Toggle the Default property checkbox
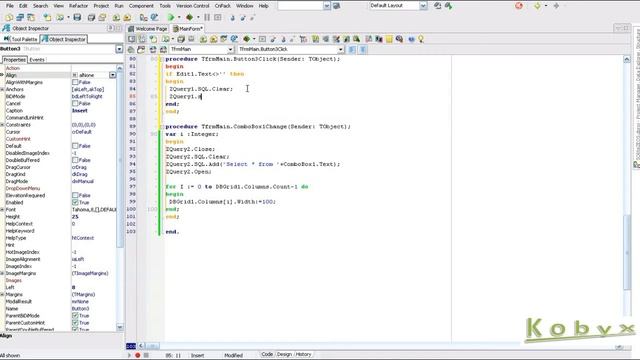640x360 pixels. click(x=75, y=146)
